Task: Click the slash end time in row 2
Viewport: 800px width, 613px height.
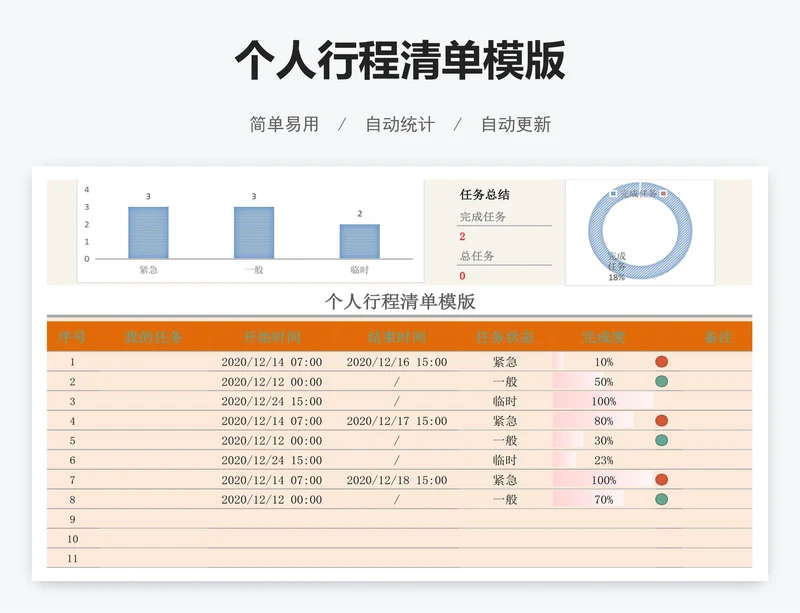Action: 397,382
